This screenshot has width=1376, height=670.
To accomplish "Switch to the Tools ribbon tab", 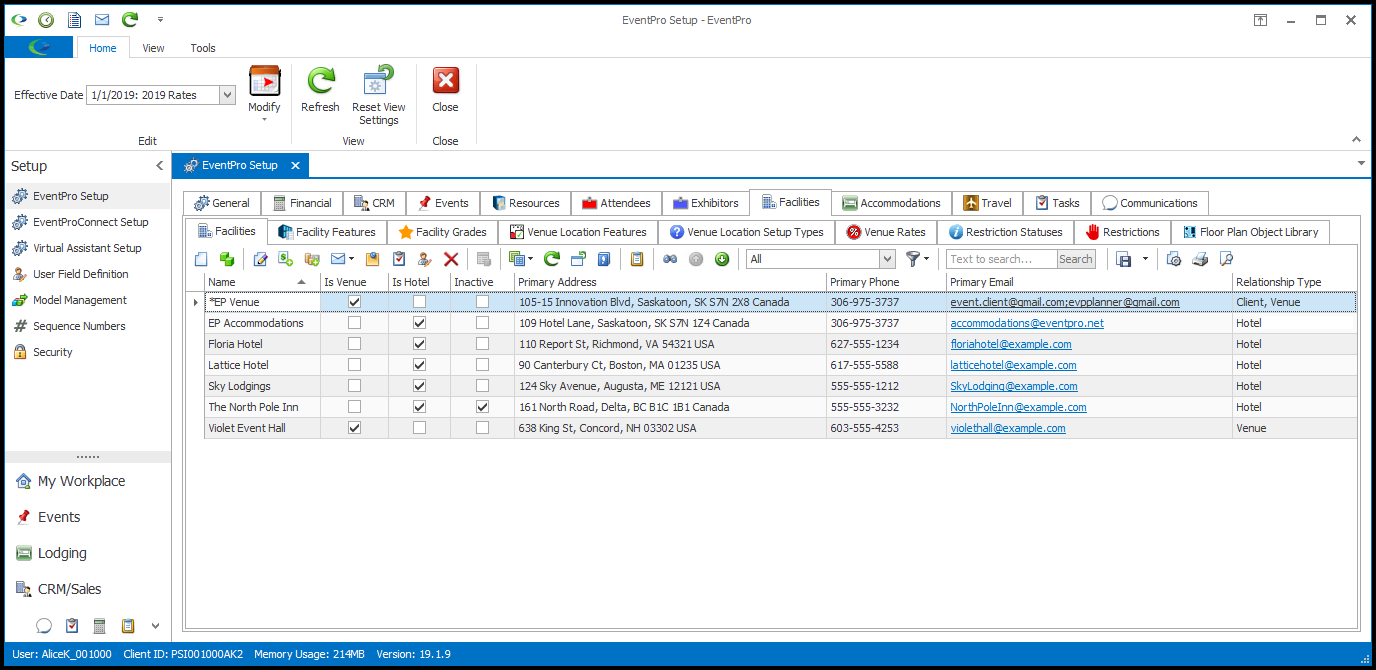I will click(203, 48).
